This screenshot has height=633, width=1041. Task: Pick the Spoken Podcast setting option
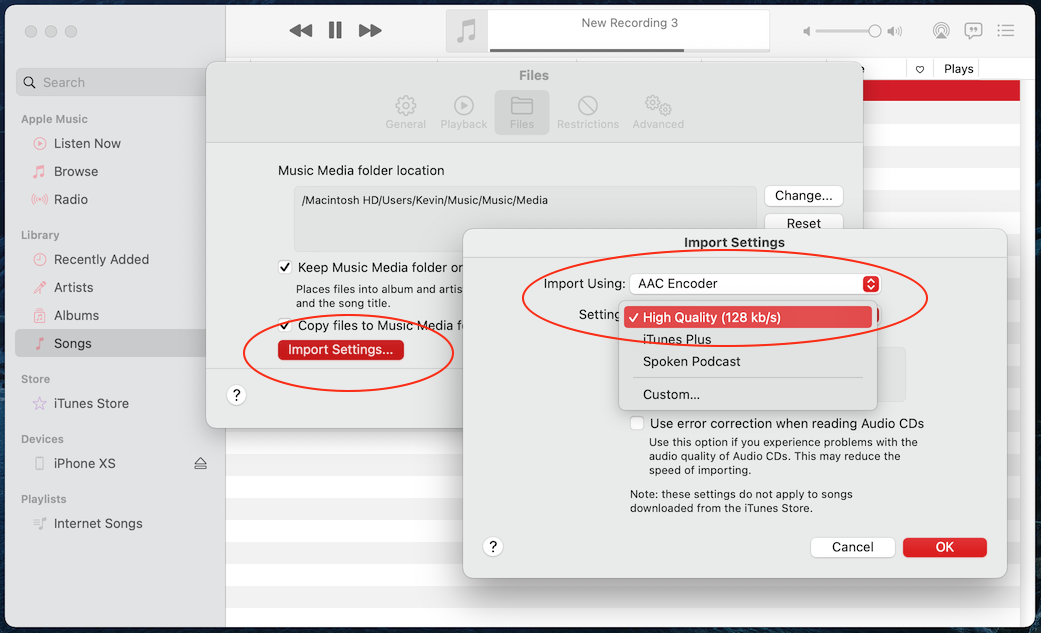coord(691,362)
